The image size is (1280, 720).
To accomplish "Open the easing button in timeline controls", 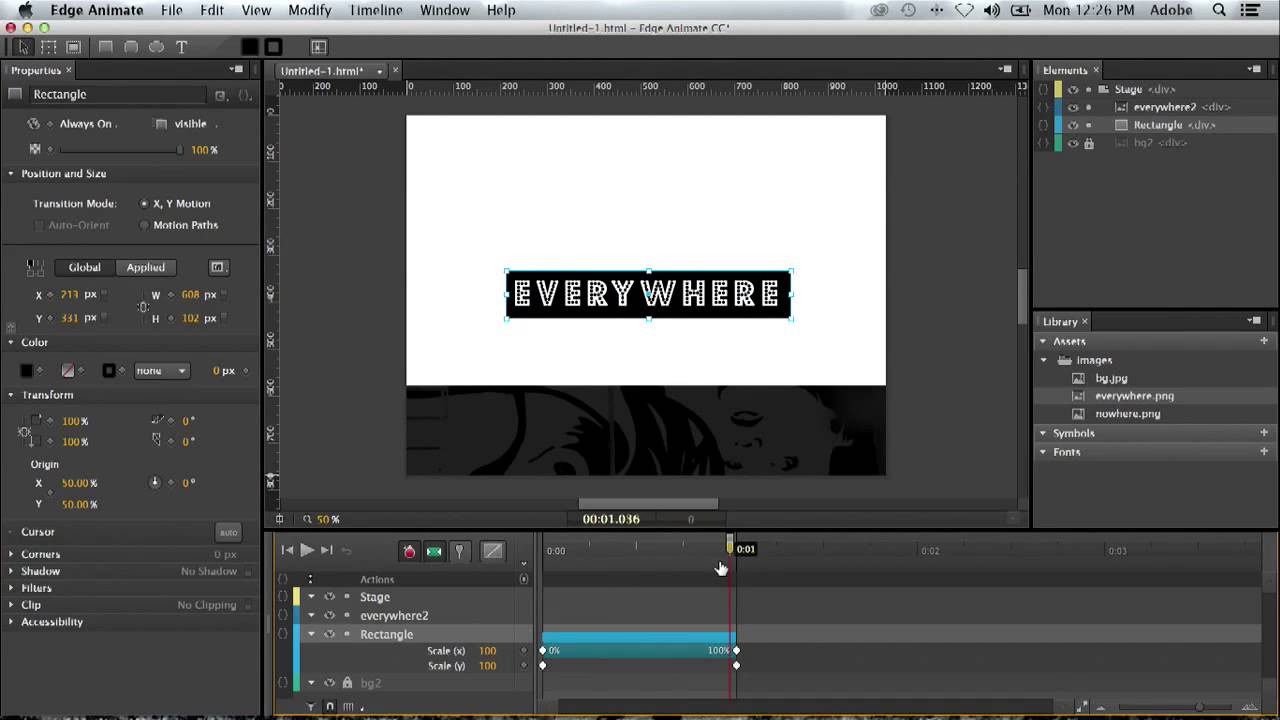I will (x=493, y=551).
